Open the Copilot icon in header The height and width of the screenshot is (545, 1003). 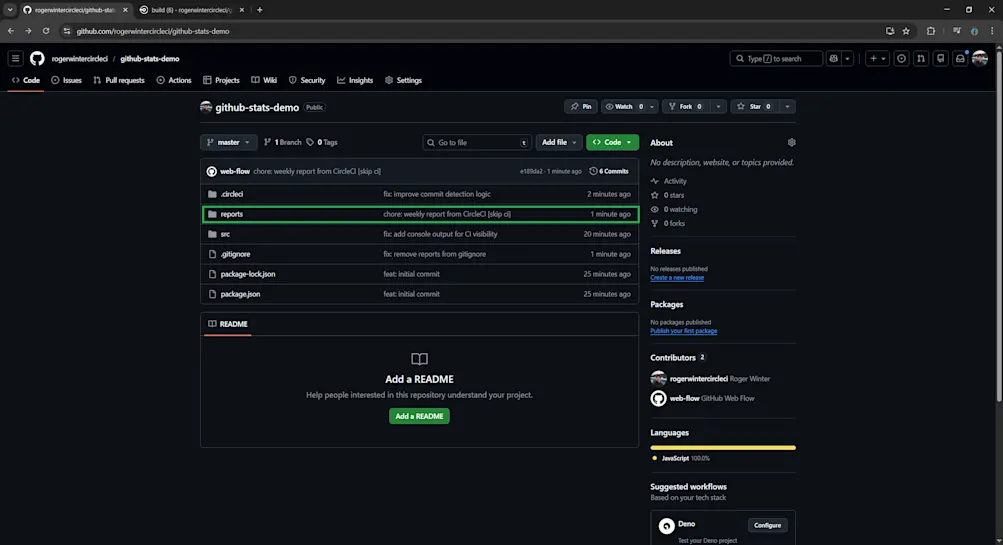point(833,58)
